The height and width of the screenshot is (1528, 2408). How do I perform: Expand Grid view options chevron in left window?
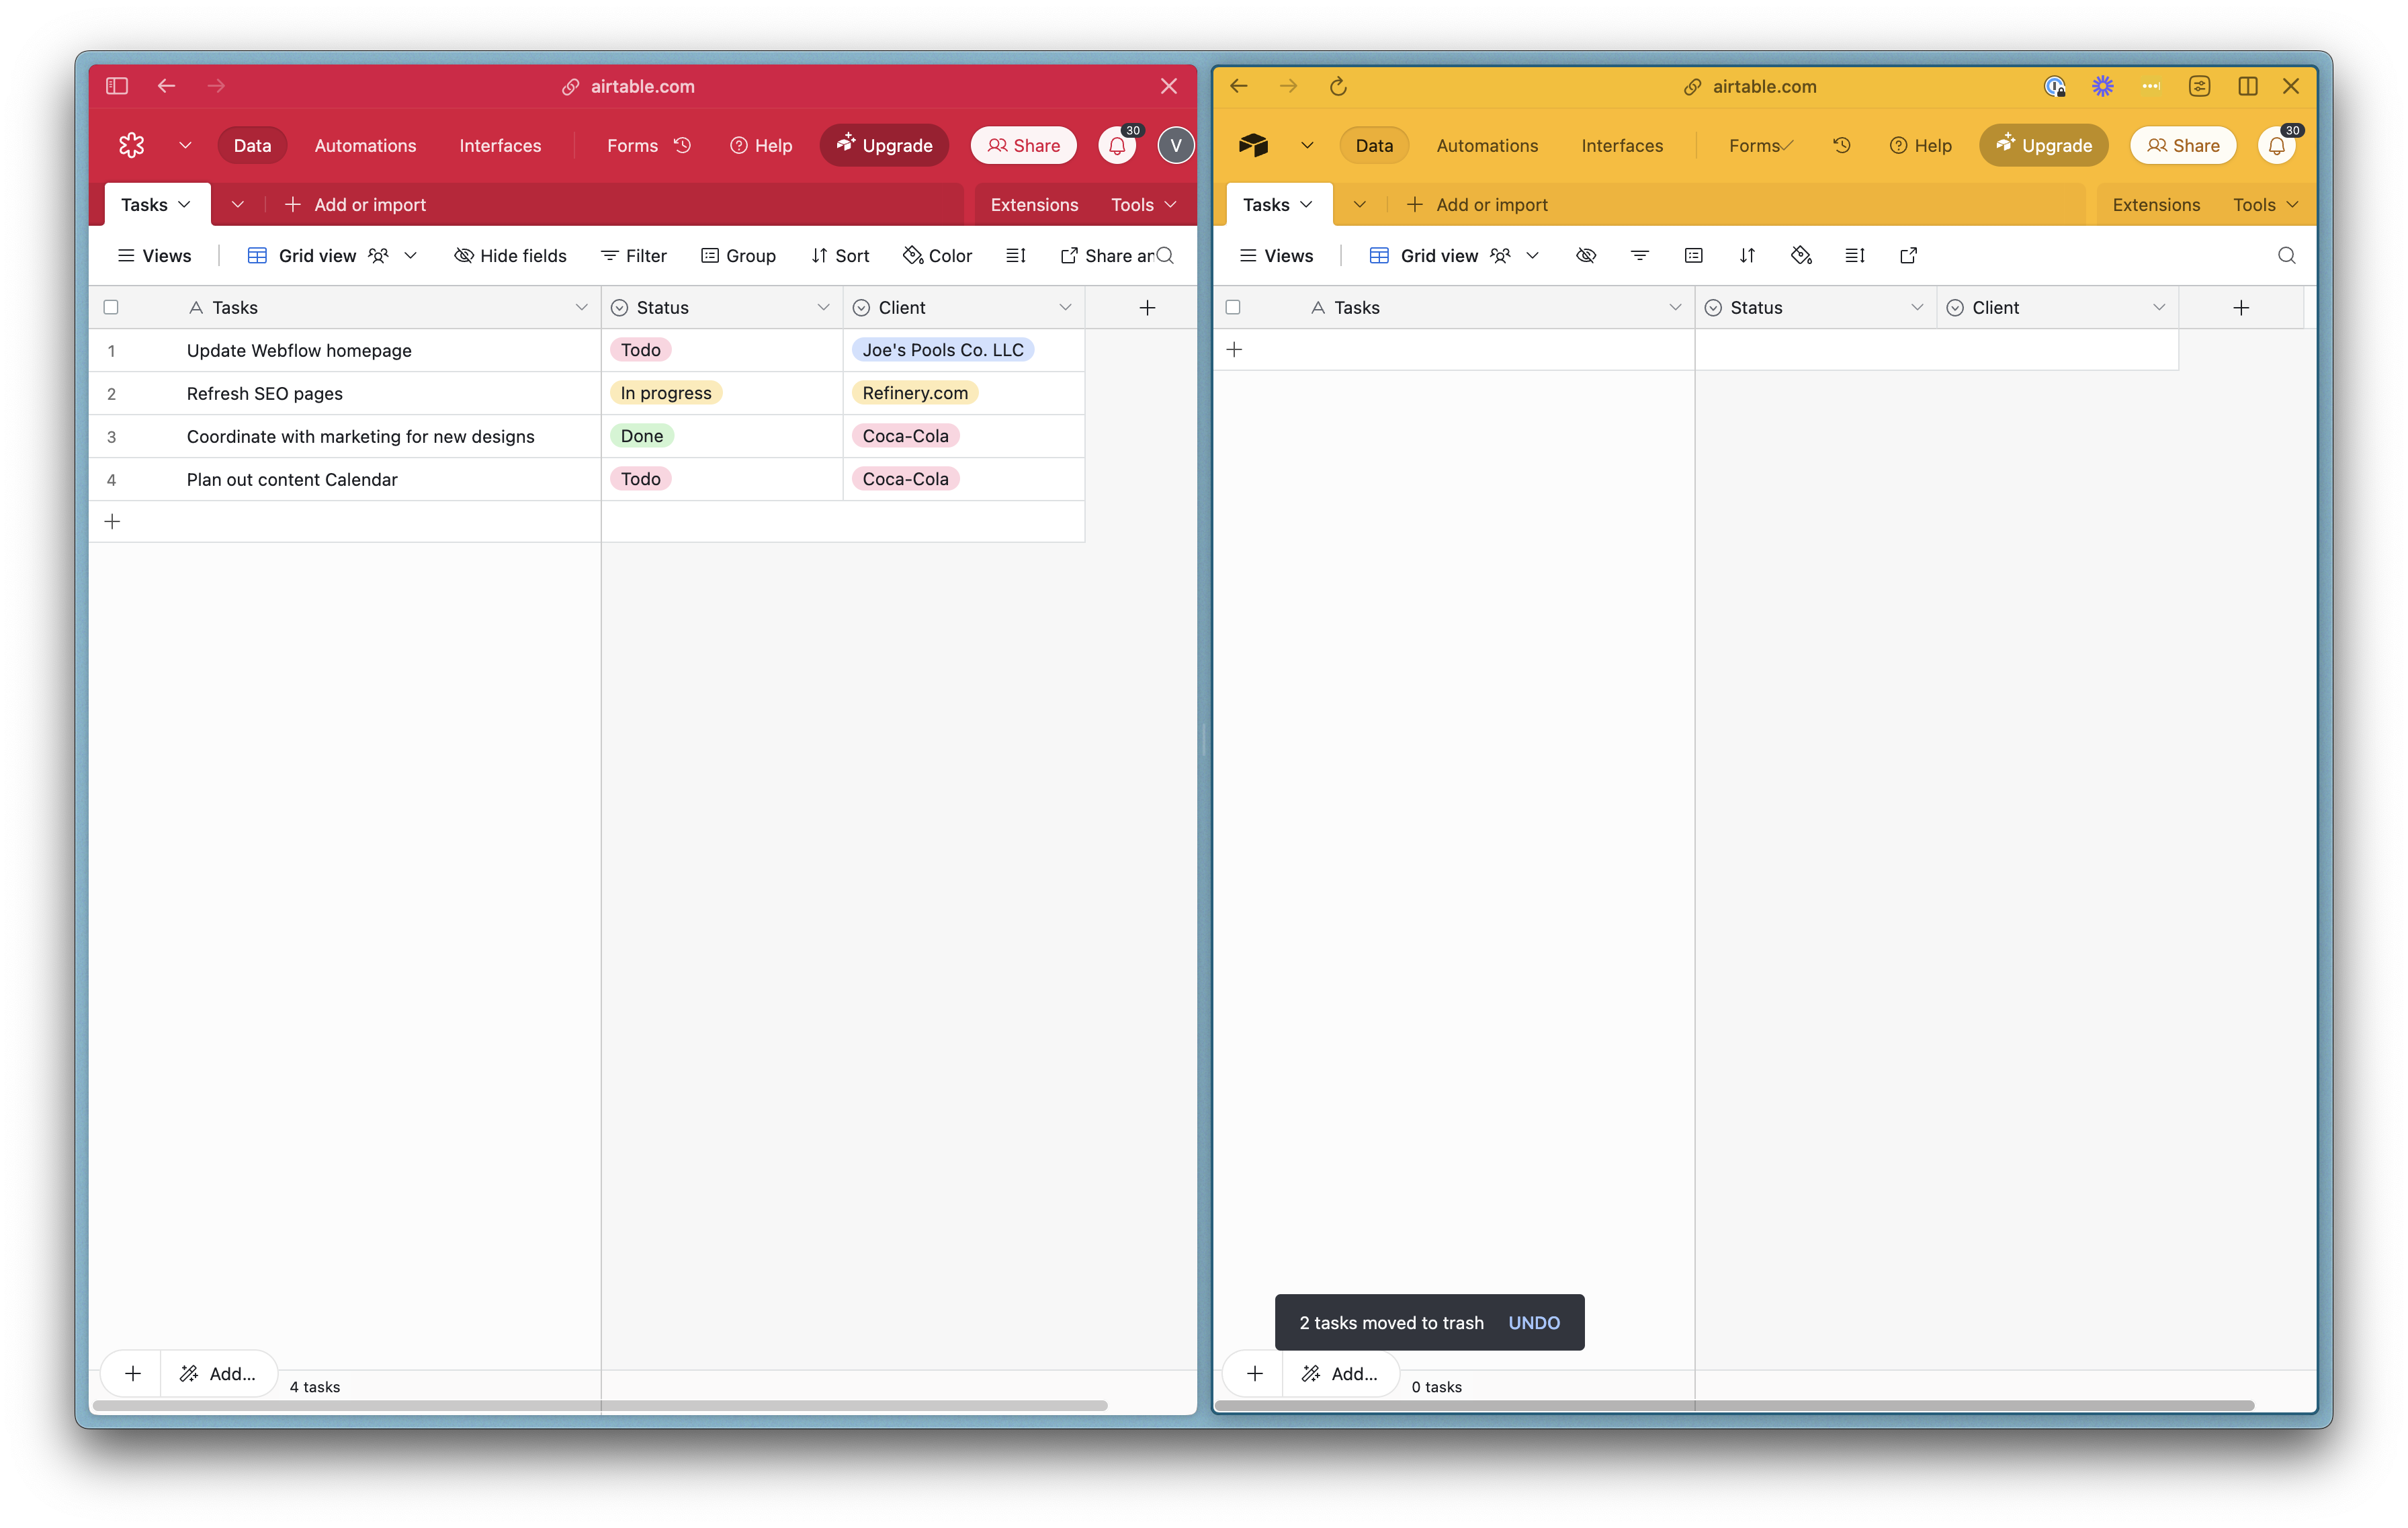tap(410, 255)
